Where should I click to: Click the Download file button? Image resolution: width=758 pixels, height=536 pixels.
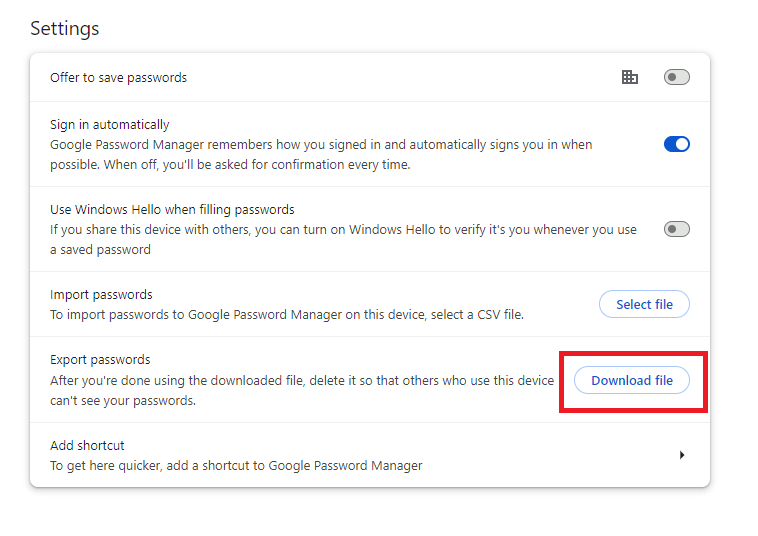point(632,380)
